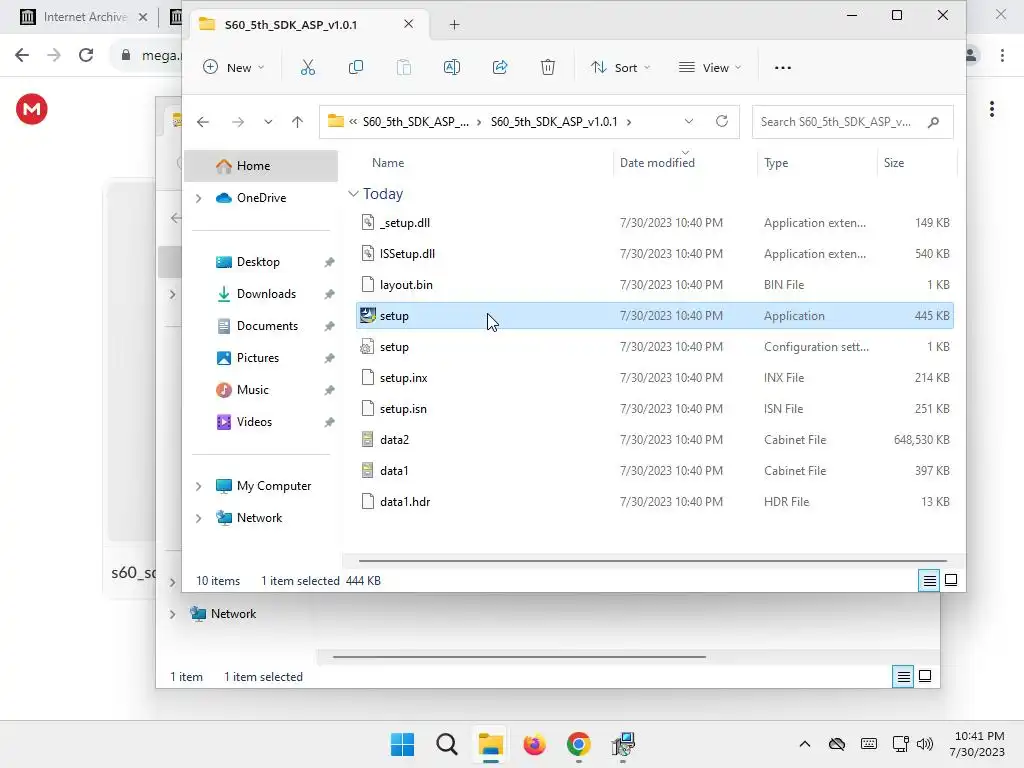Click the Copy icon in toolbar
Image resolution: width=1024 pixels, height=768 pixels.
tap(356, 67)
